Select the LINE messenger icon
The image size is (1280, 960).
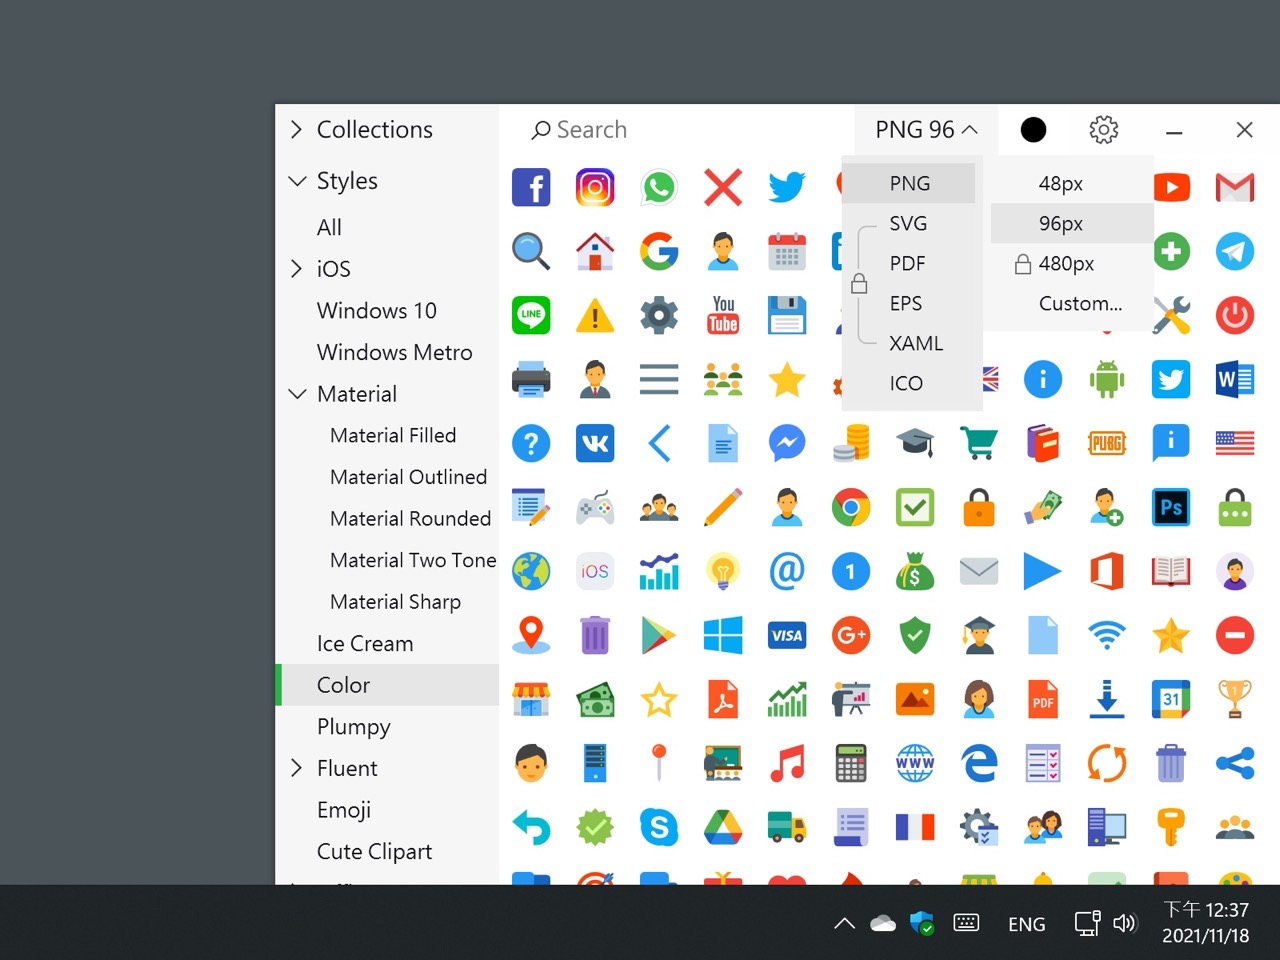click(x=531, y=315)
